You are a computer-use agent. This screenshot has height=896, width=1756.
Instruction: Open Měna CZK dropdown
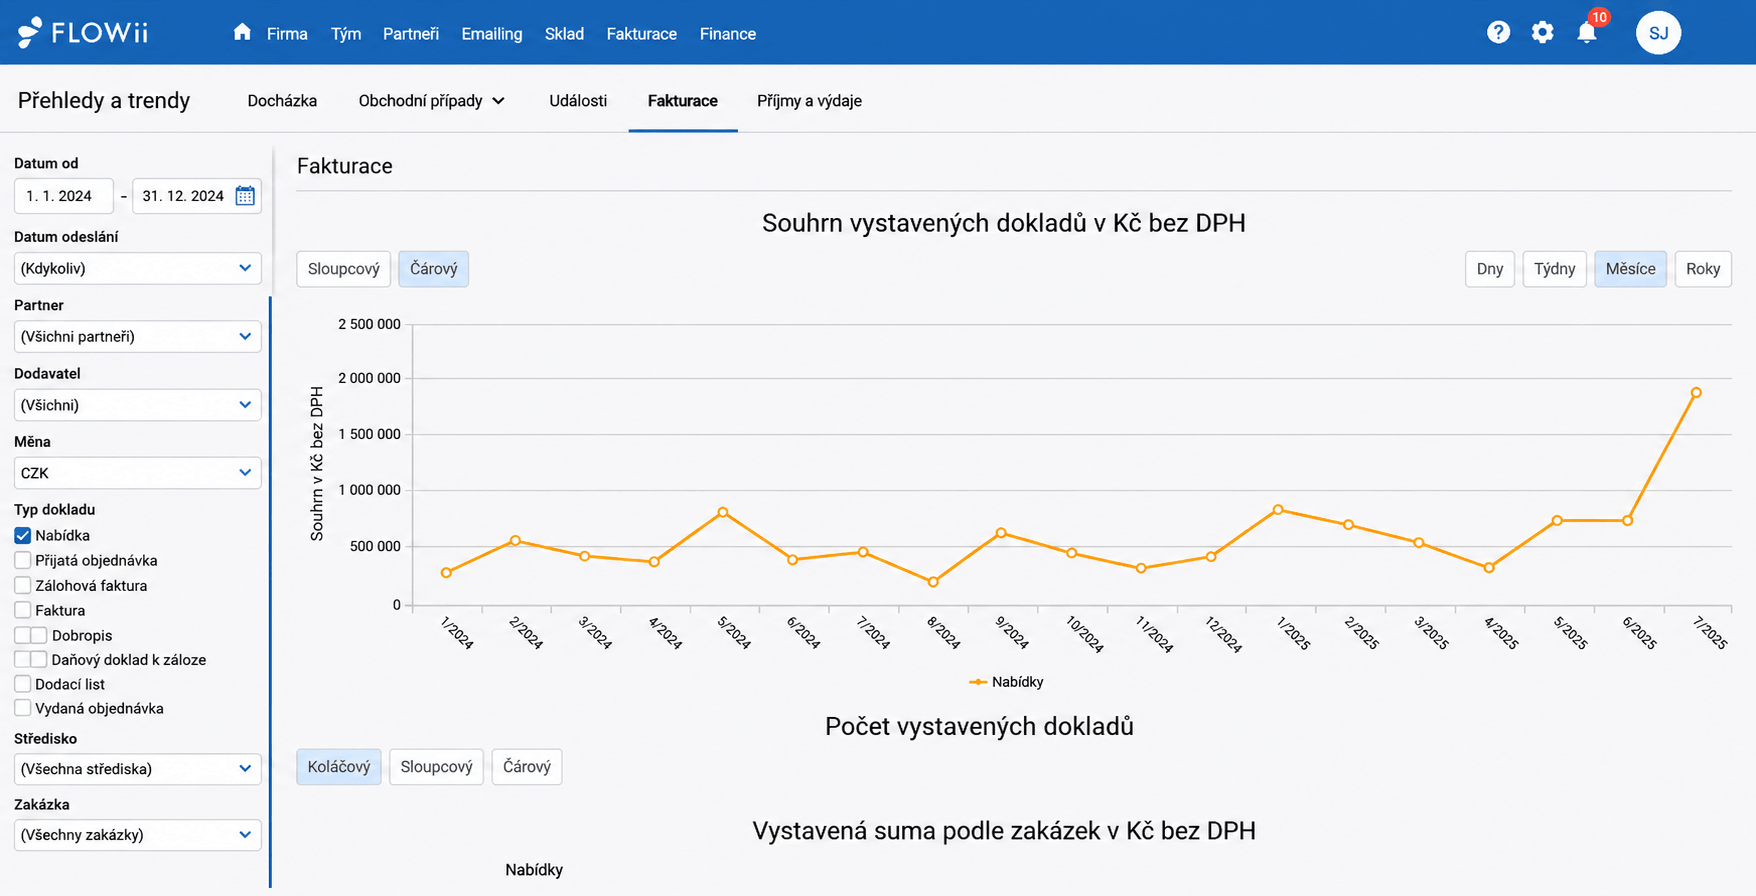pyautogui.click(x=138, y=473)
